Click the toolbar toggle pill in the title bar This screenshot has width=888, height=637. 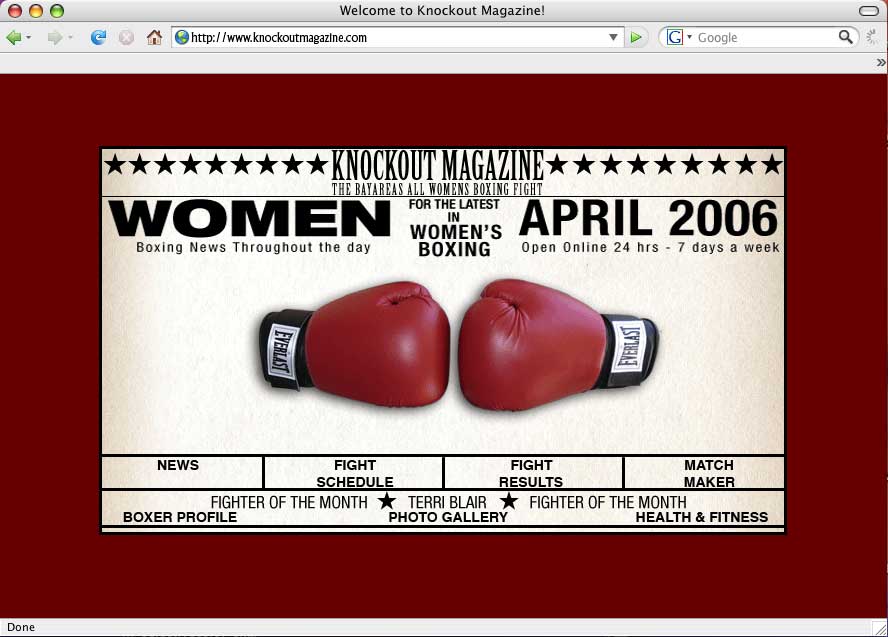point(868,10)
